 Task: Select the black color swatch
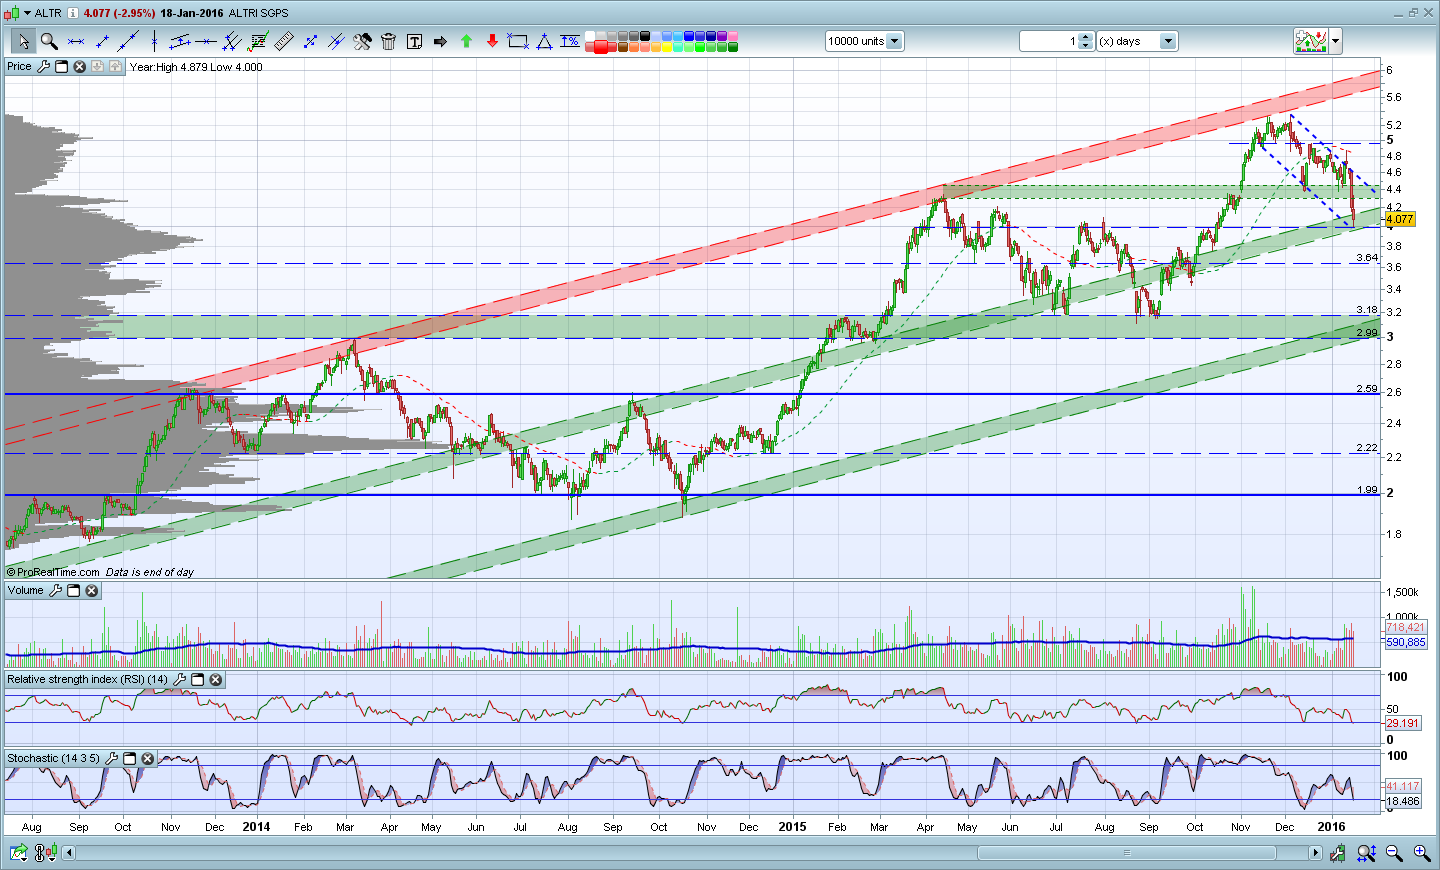[645, 36]
